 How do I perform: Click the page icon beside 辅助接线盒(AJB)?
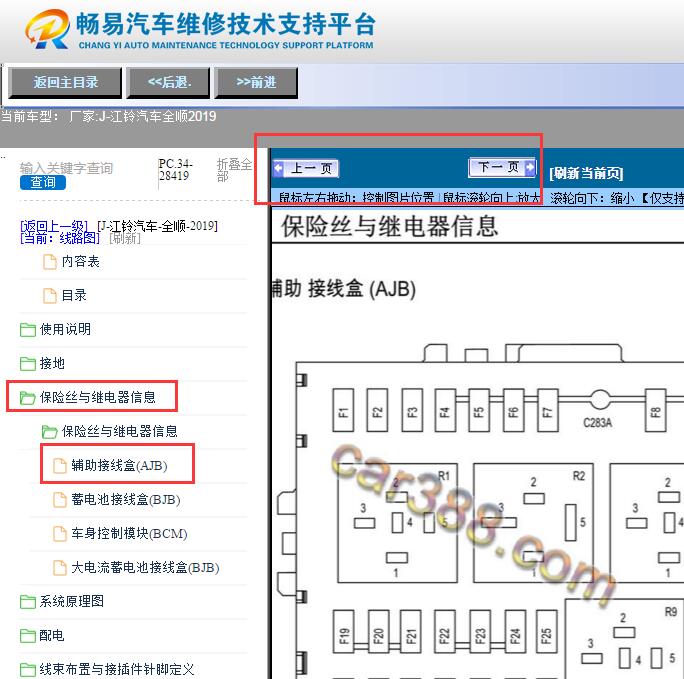pyautogui.click(x=60, y=466)
